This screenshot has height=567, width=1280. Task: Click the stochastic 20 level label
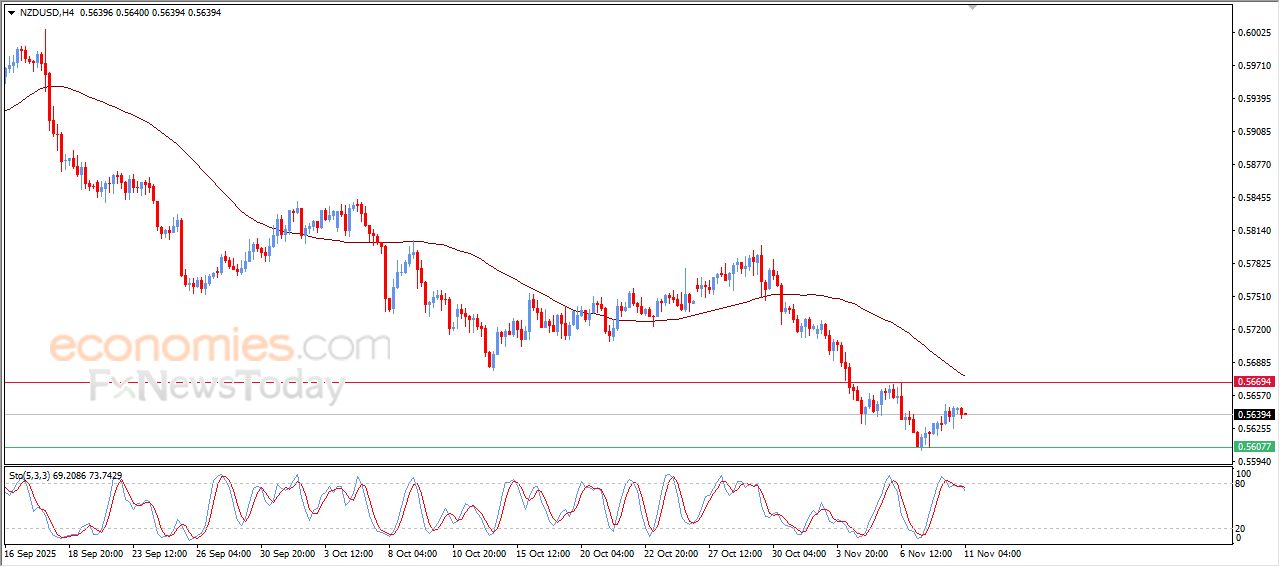tap(1242, 528)
